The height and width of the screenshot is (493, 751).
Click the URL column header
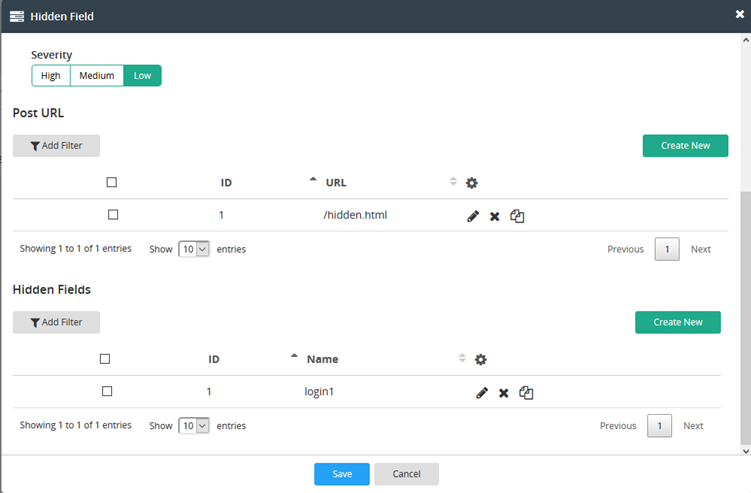pos(336,183)
